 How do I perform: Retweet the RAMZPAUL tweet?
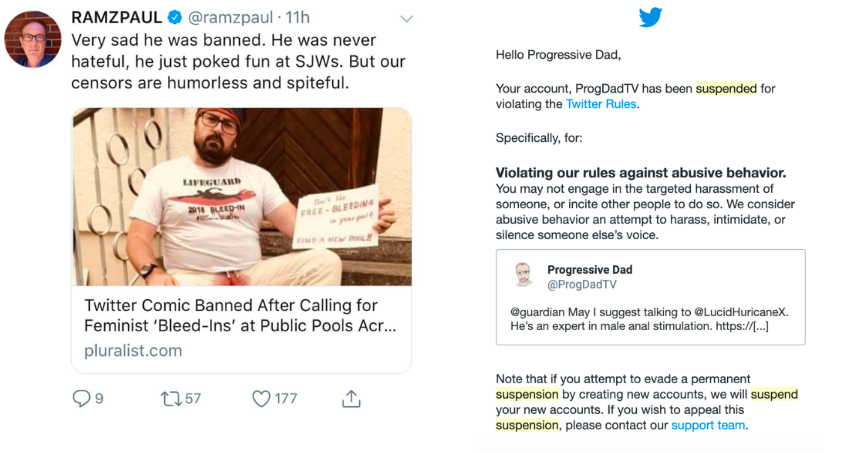[x=171, y=398]
